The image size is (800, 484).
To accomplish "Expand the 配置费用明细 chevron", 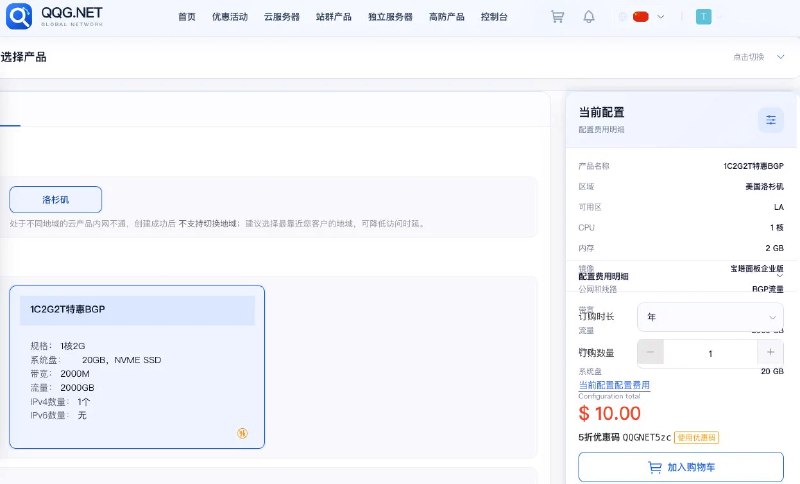I will (779, 276).
